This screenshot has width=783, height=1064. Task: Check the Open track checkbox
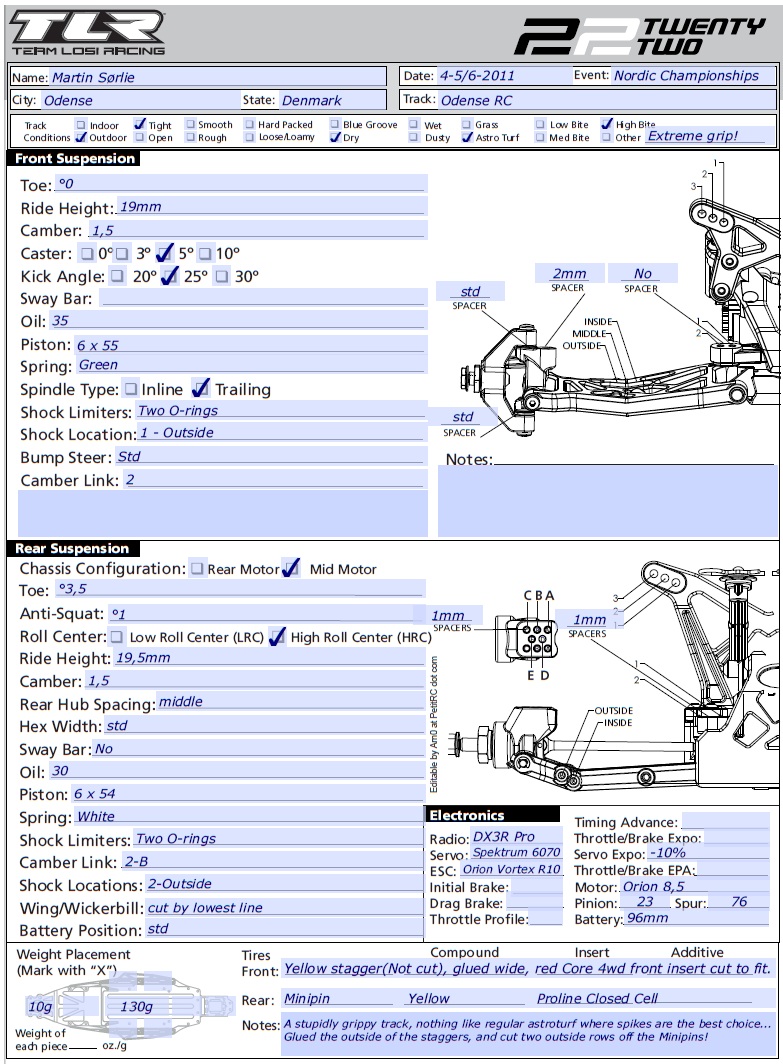point(140,137)
